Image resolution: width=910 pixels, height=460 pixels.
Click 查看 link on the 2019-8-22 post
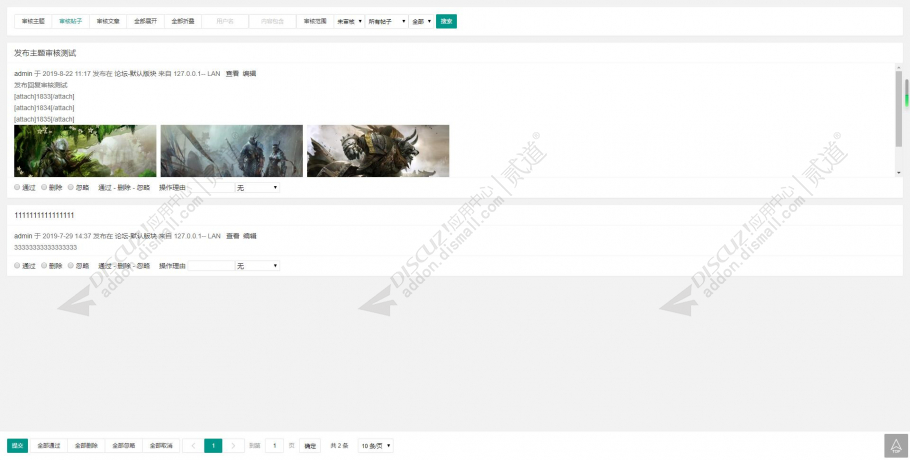tap(232, 74)
